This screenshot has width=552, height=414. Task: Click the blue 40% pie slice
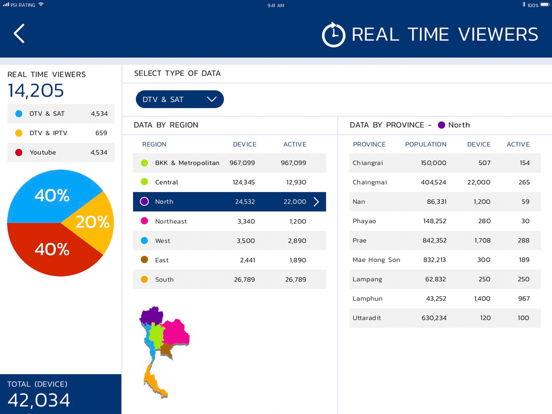point(52,195)
